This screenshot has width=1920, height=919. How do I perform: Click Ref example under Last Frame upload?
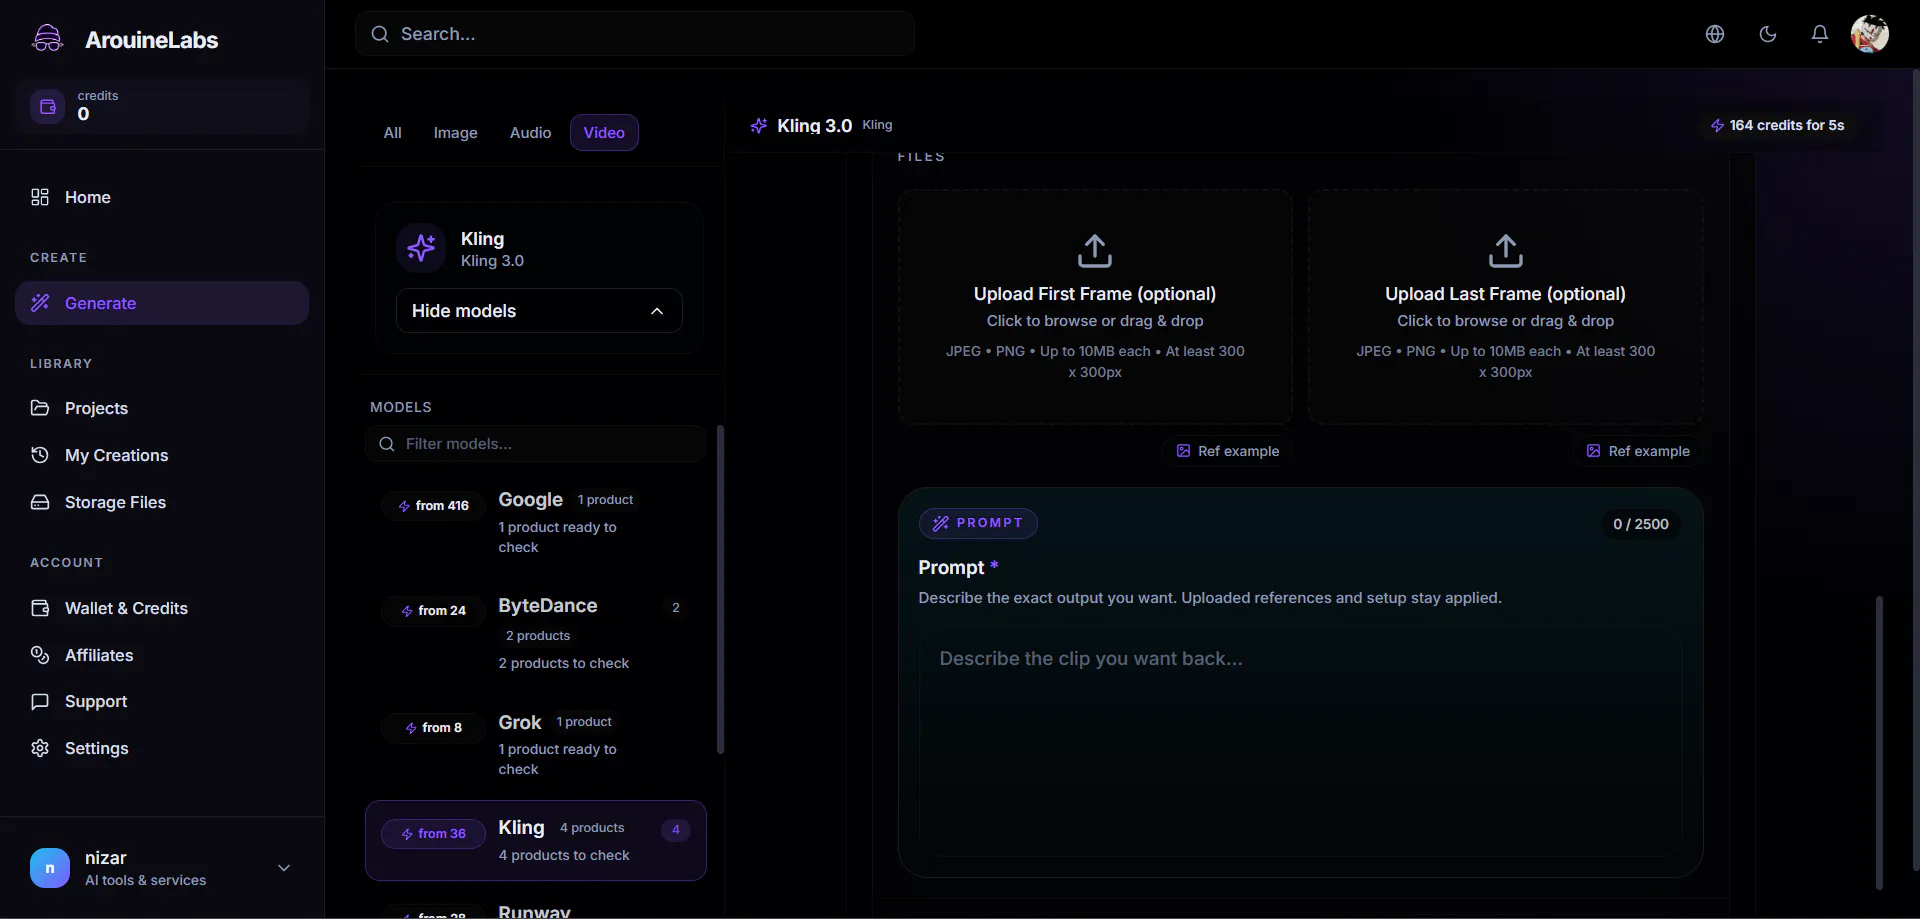(1638, 451)
